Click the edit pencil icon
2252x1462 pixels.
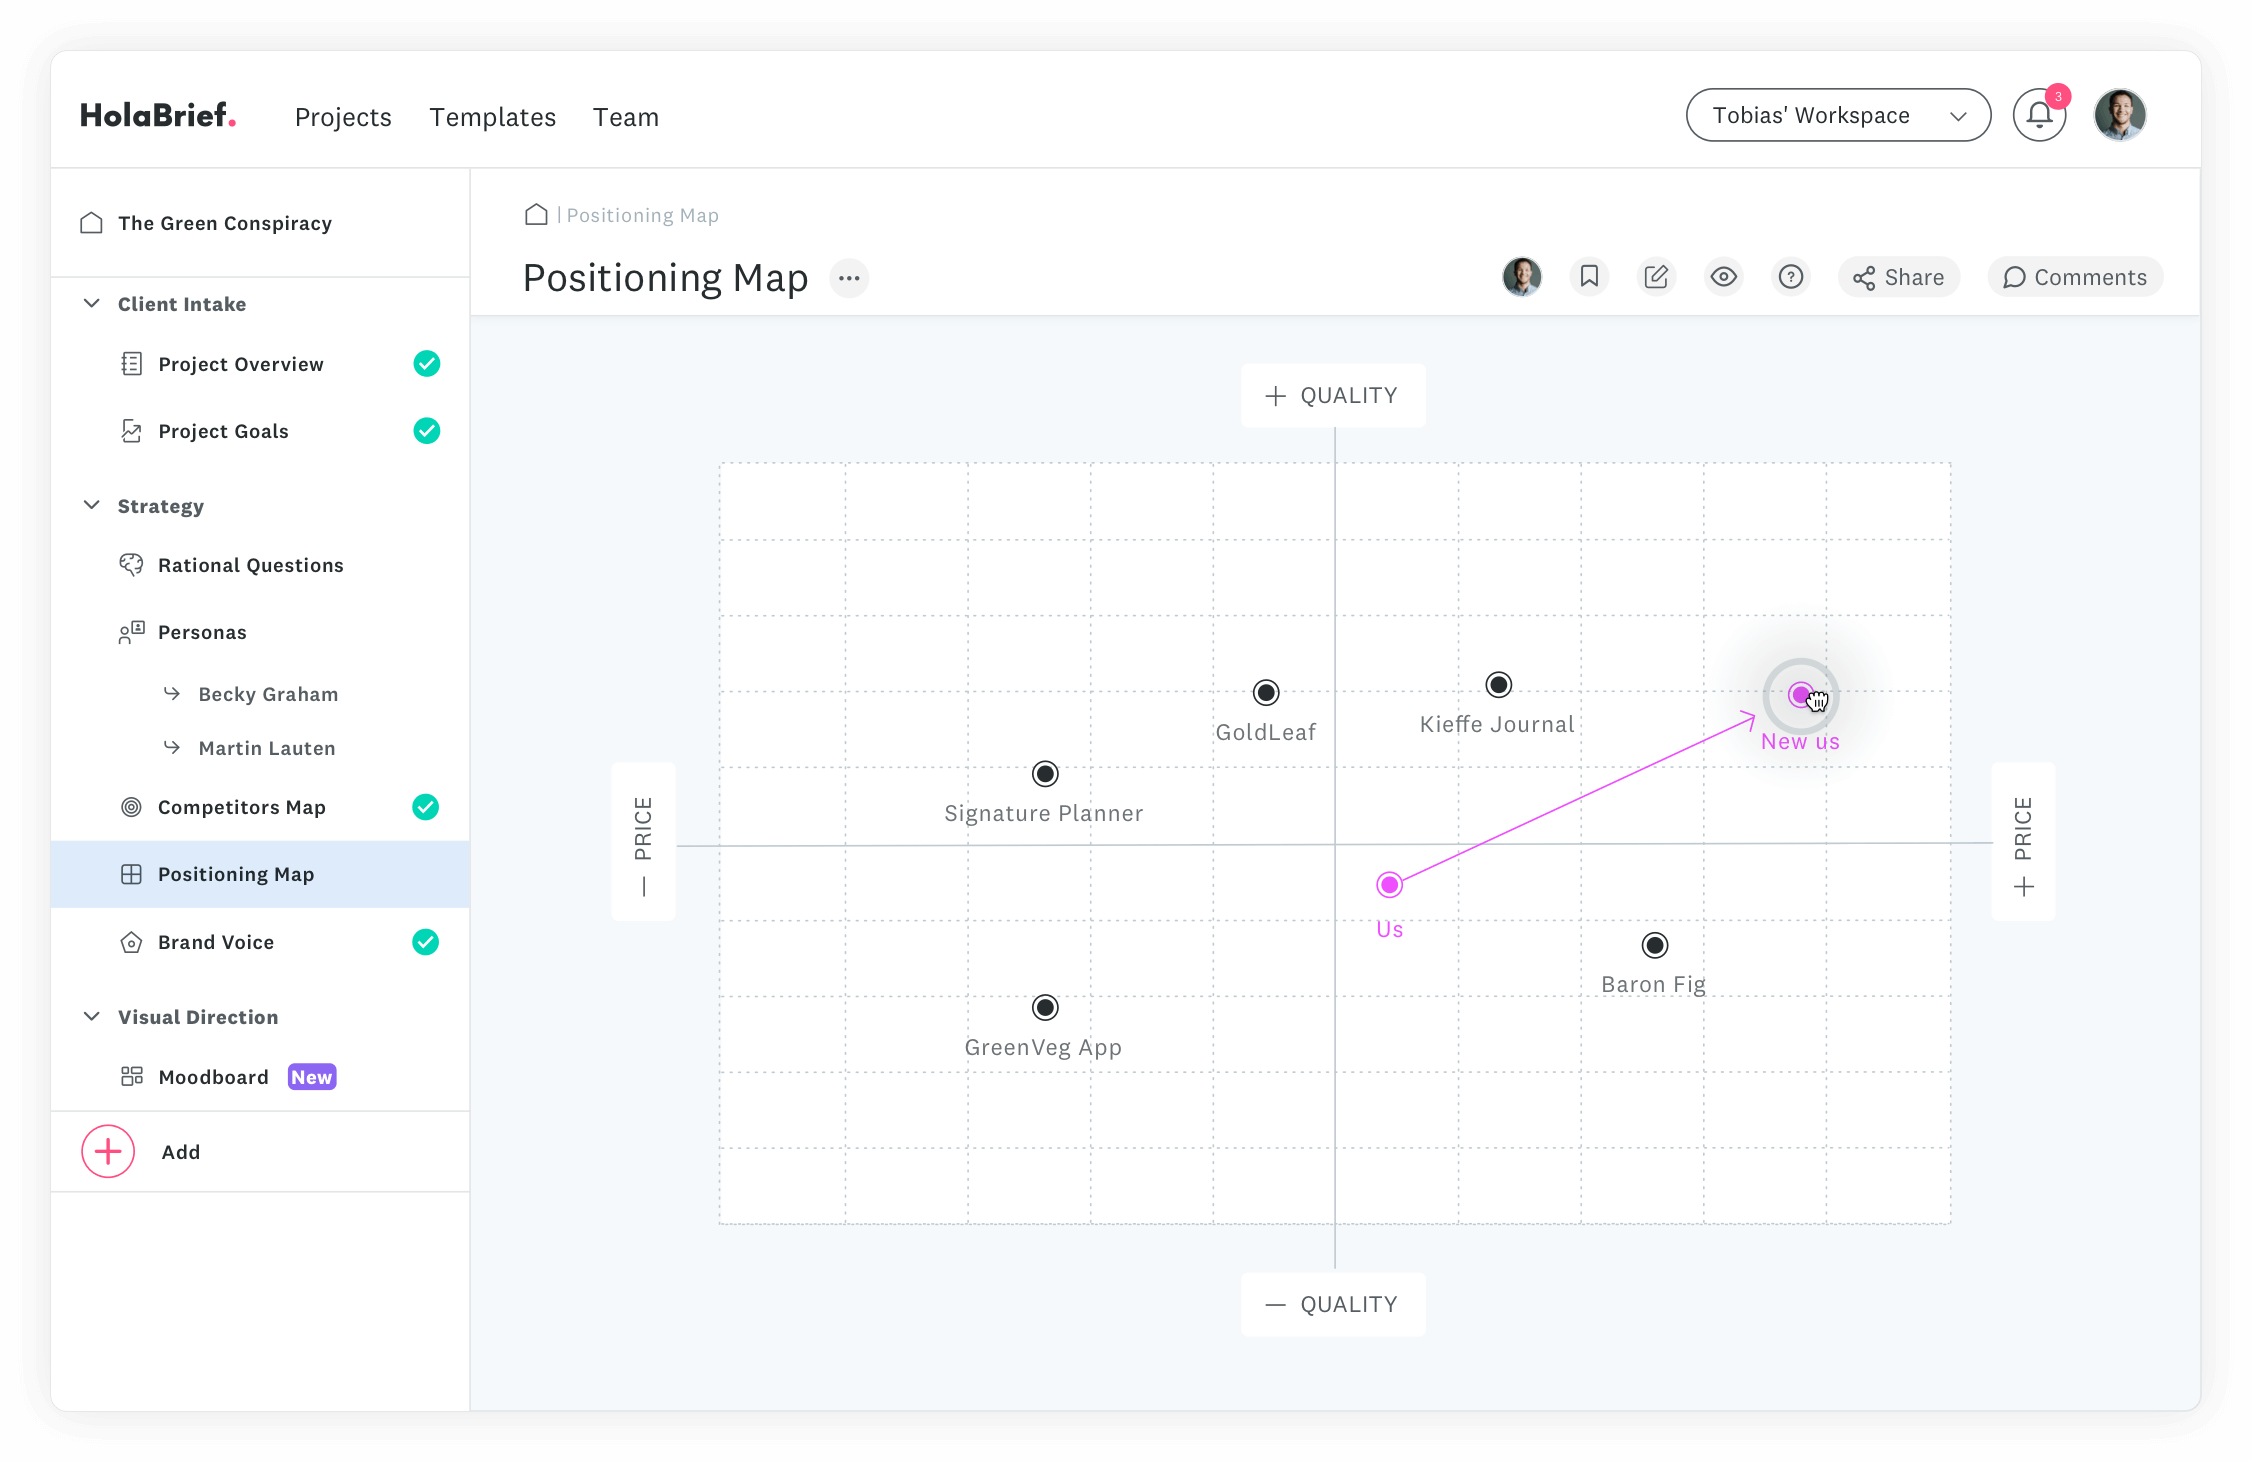[1656, 277]
